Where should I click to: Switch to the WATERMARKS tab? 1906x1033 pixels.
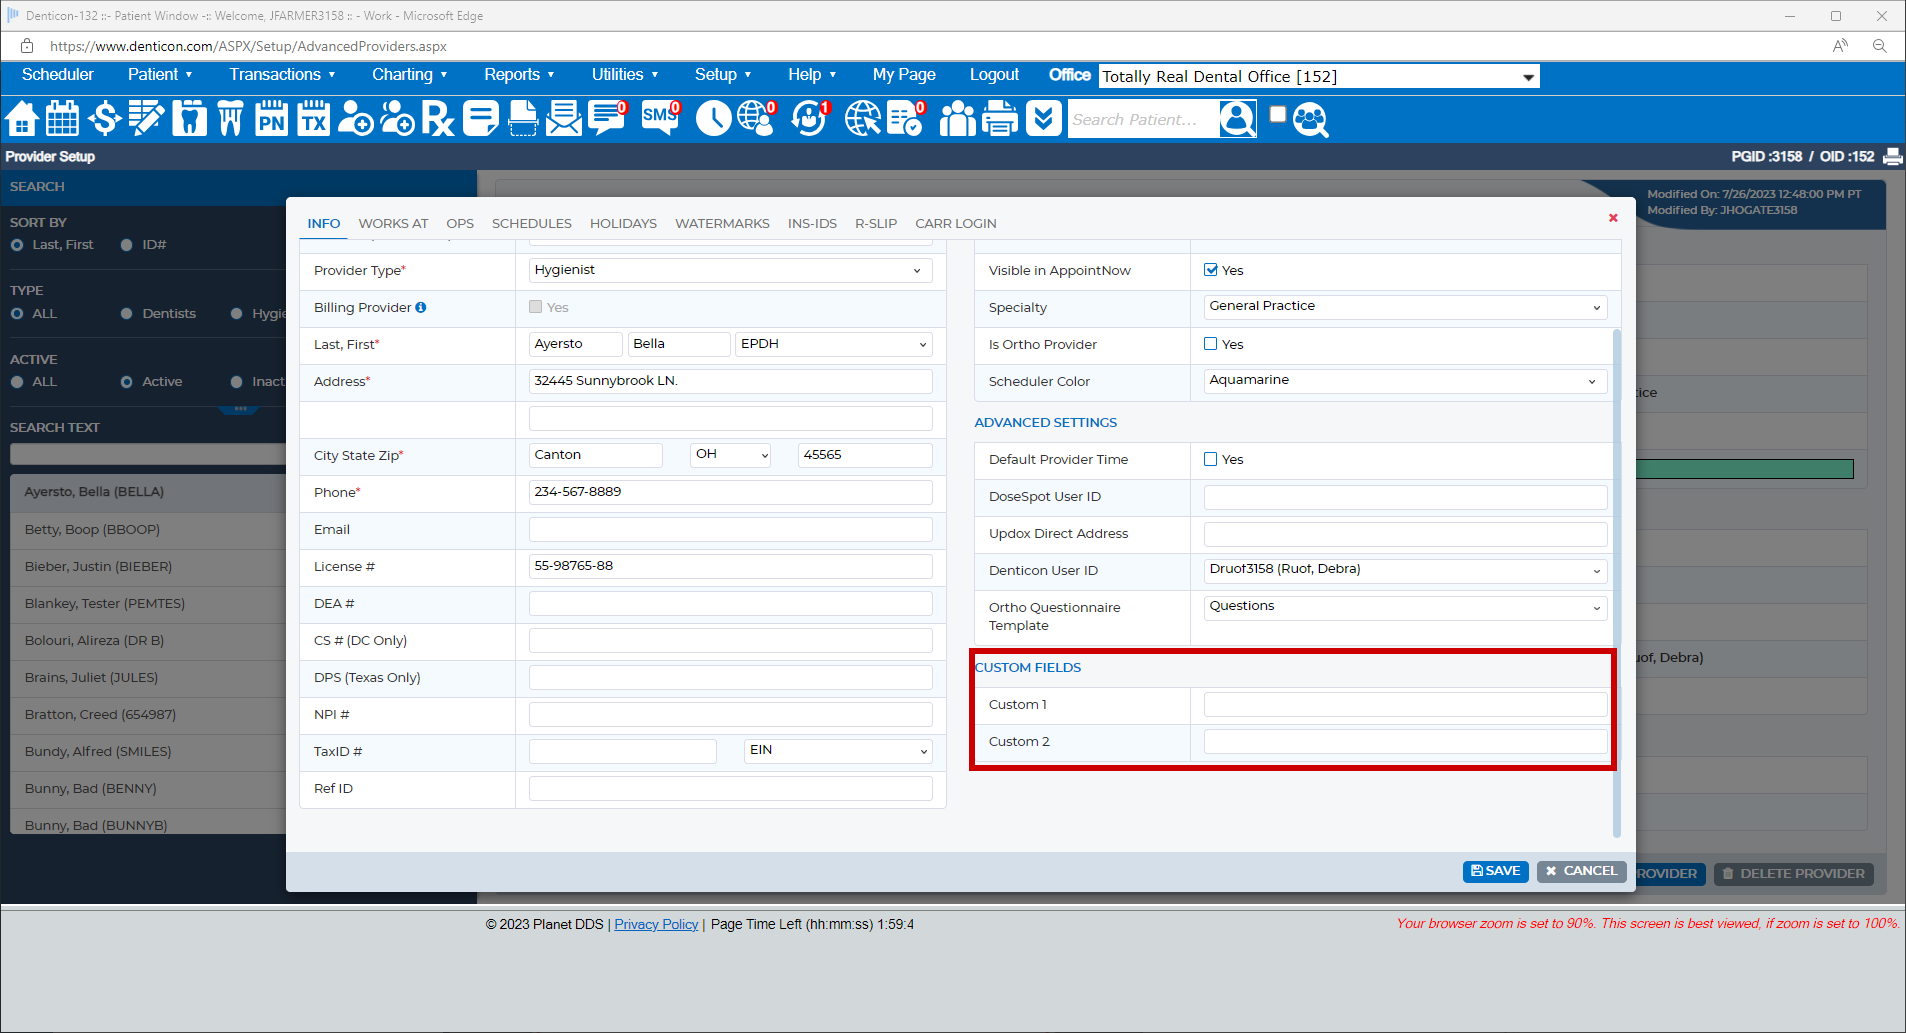point(722,224)
